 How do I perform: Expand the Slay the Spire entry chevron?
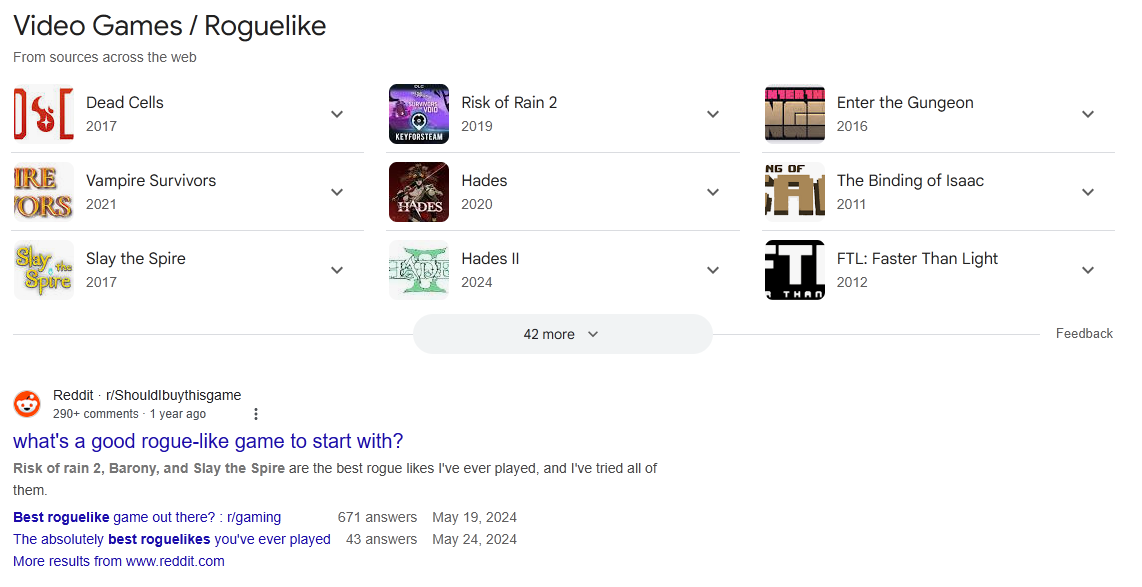click(337, 270)
